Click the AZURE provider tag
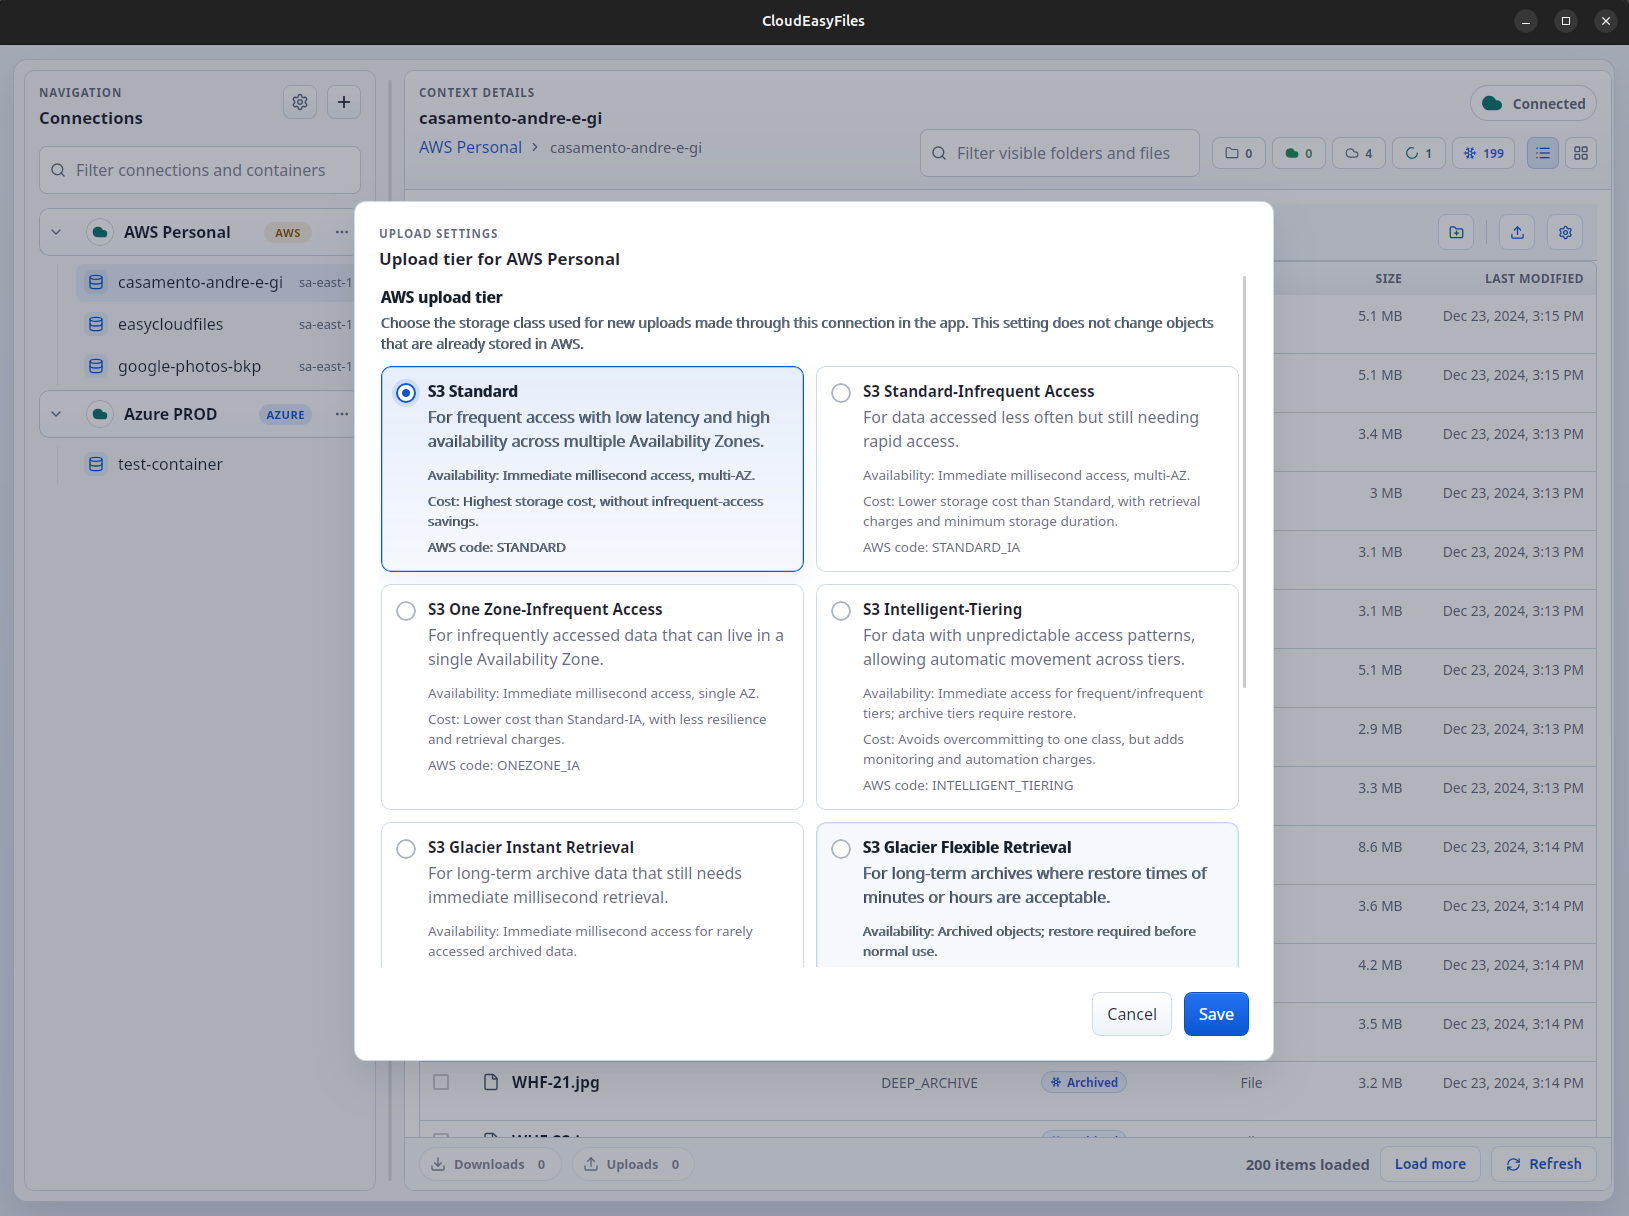 point(285,414)
